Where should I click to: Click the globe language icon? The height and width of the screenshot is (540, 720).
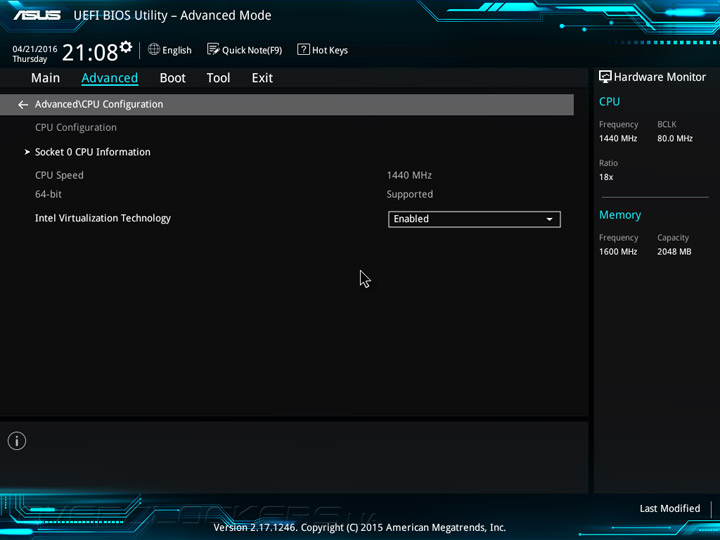click(154, 49)
